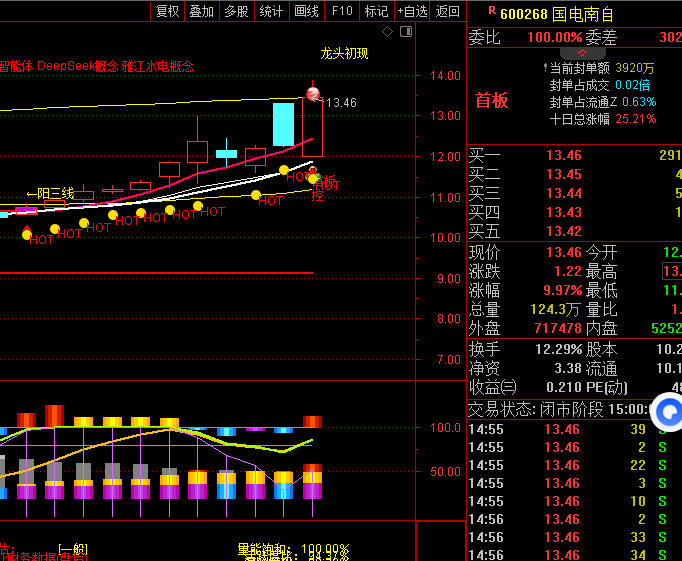Click the first HOT flame marker on chart

coord(27,233)
